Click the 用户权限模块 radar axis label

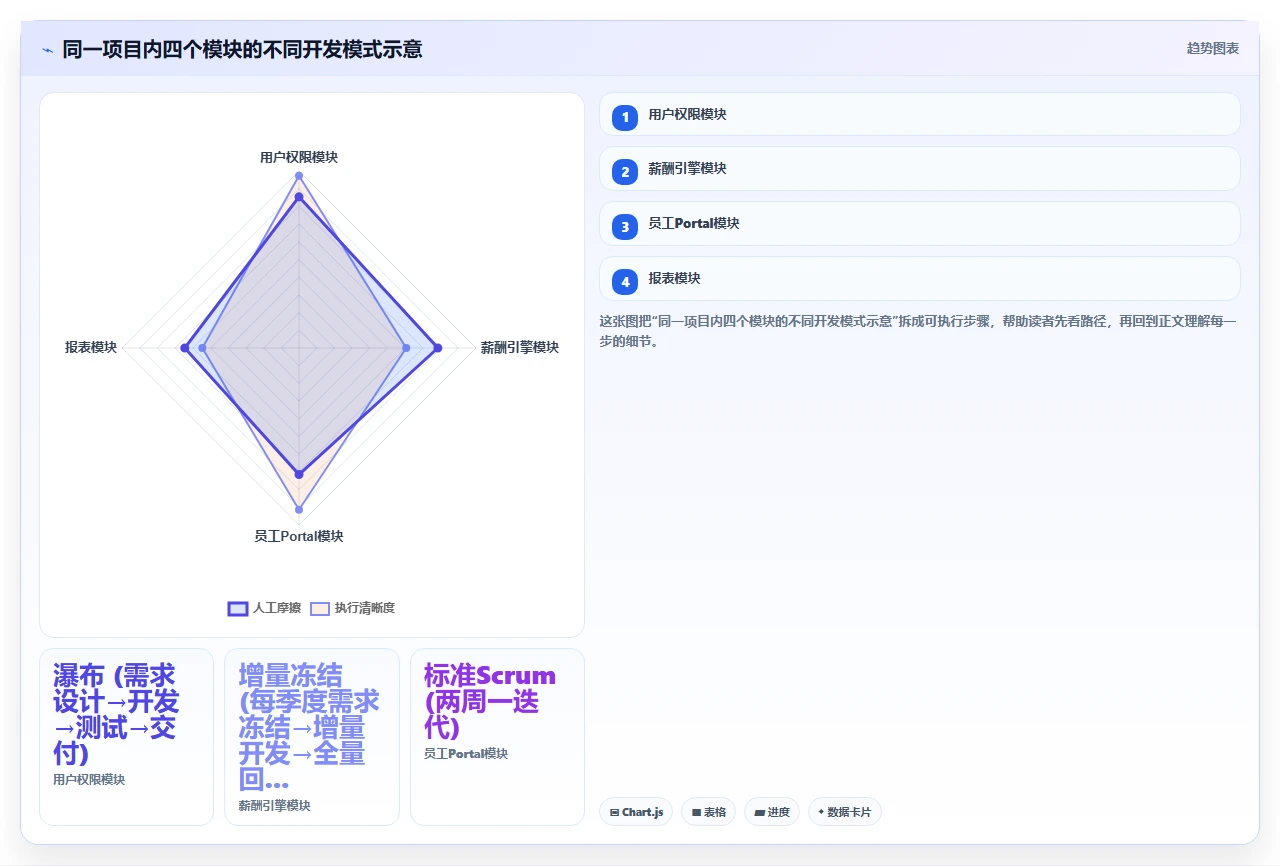(x=298, y=158)
